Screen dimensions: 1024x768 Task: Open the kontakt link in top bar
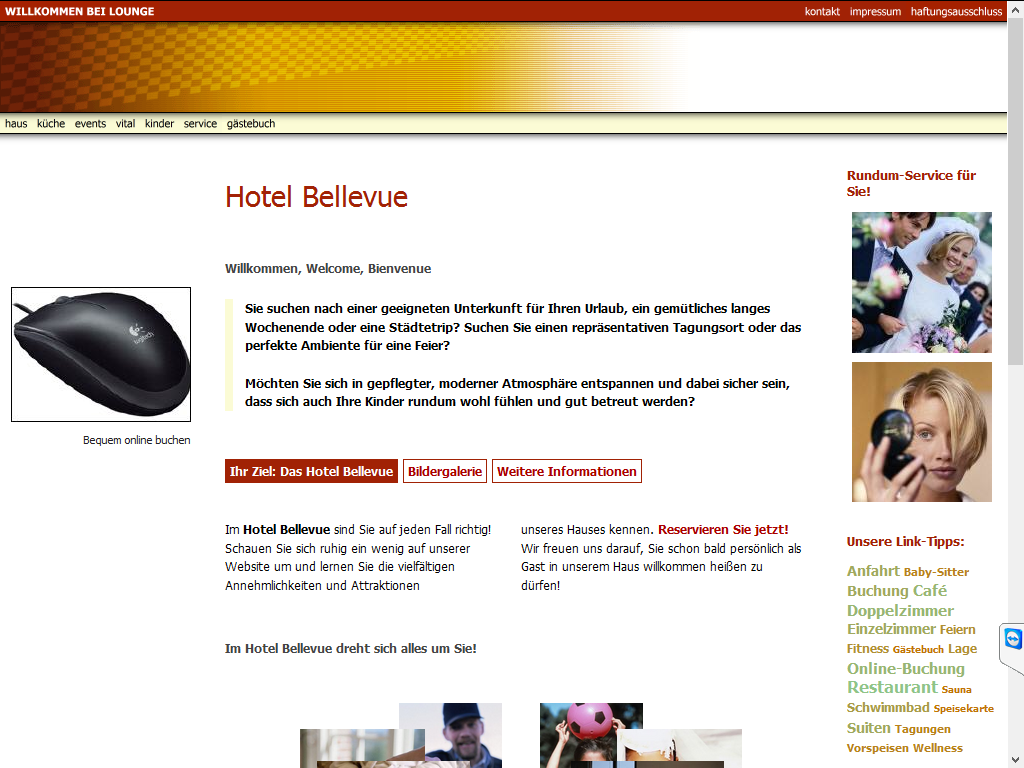click(822, 11)
